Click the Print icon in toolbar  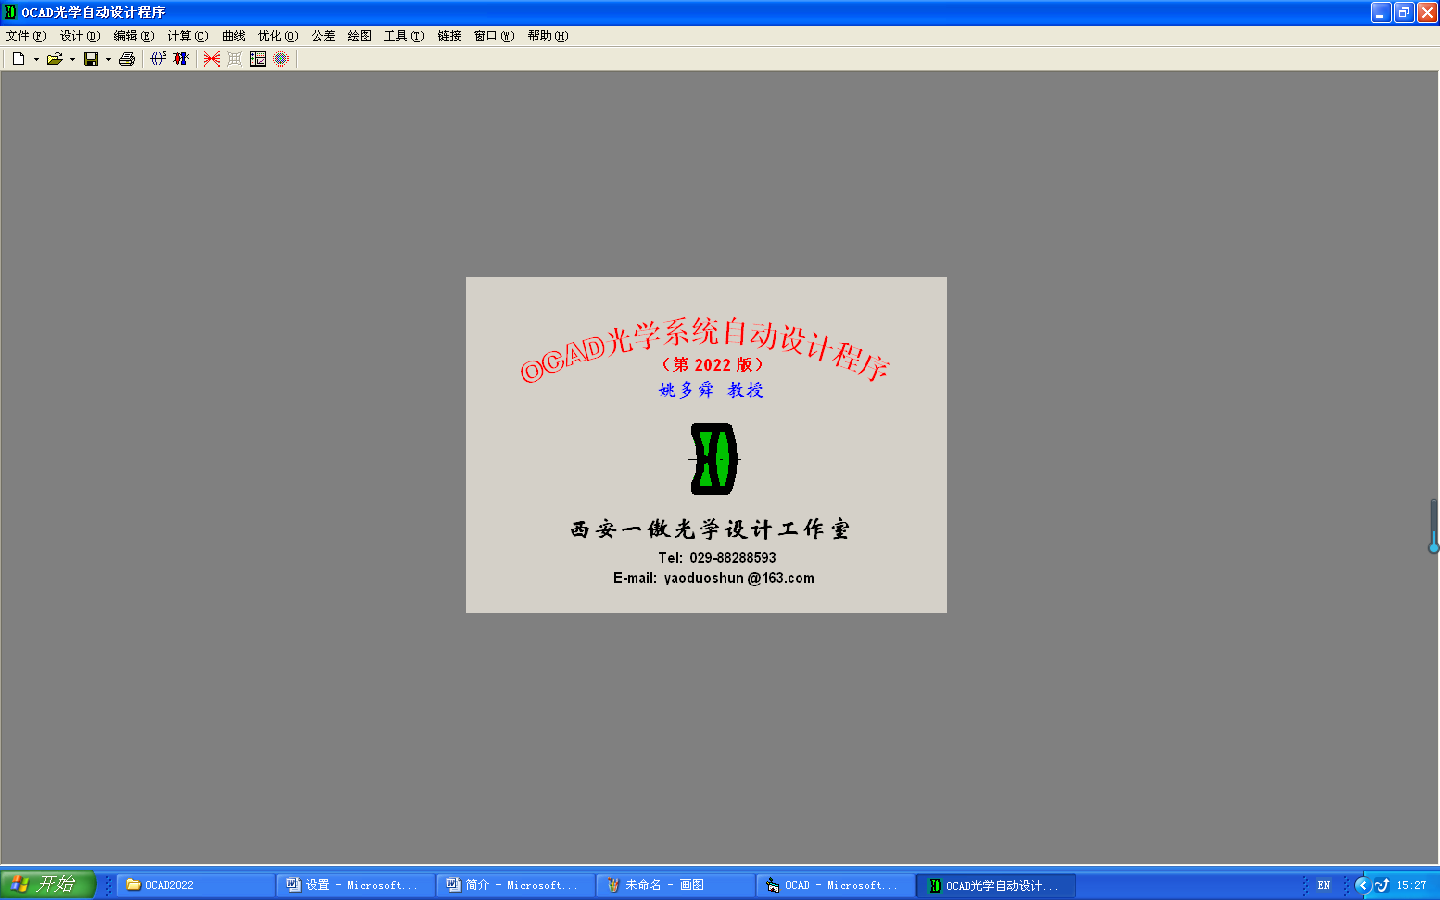[x=127, y=59]
